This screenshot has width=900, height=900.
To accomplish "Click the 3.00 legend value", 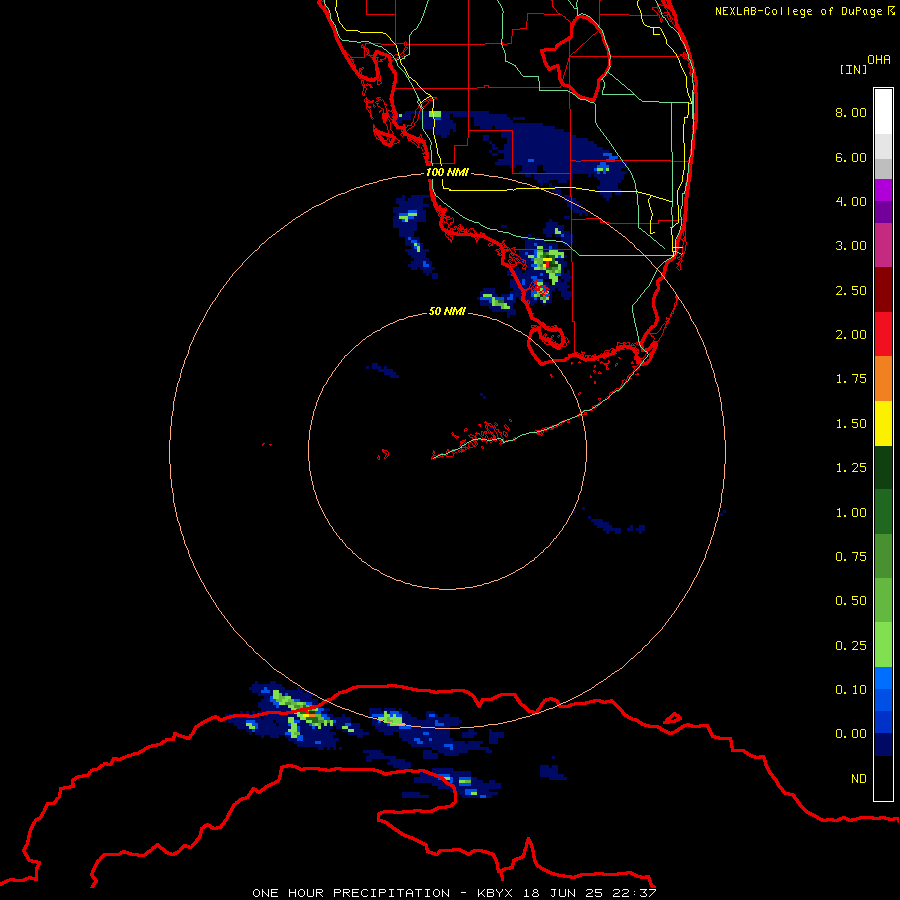I will coord(851,246).
